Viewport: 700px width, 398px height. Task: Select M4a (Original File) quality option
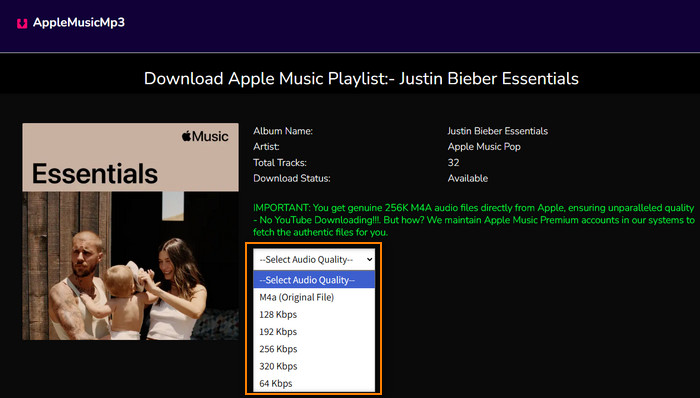point(314,297)
